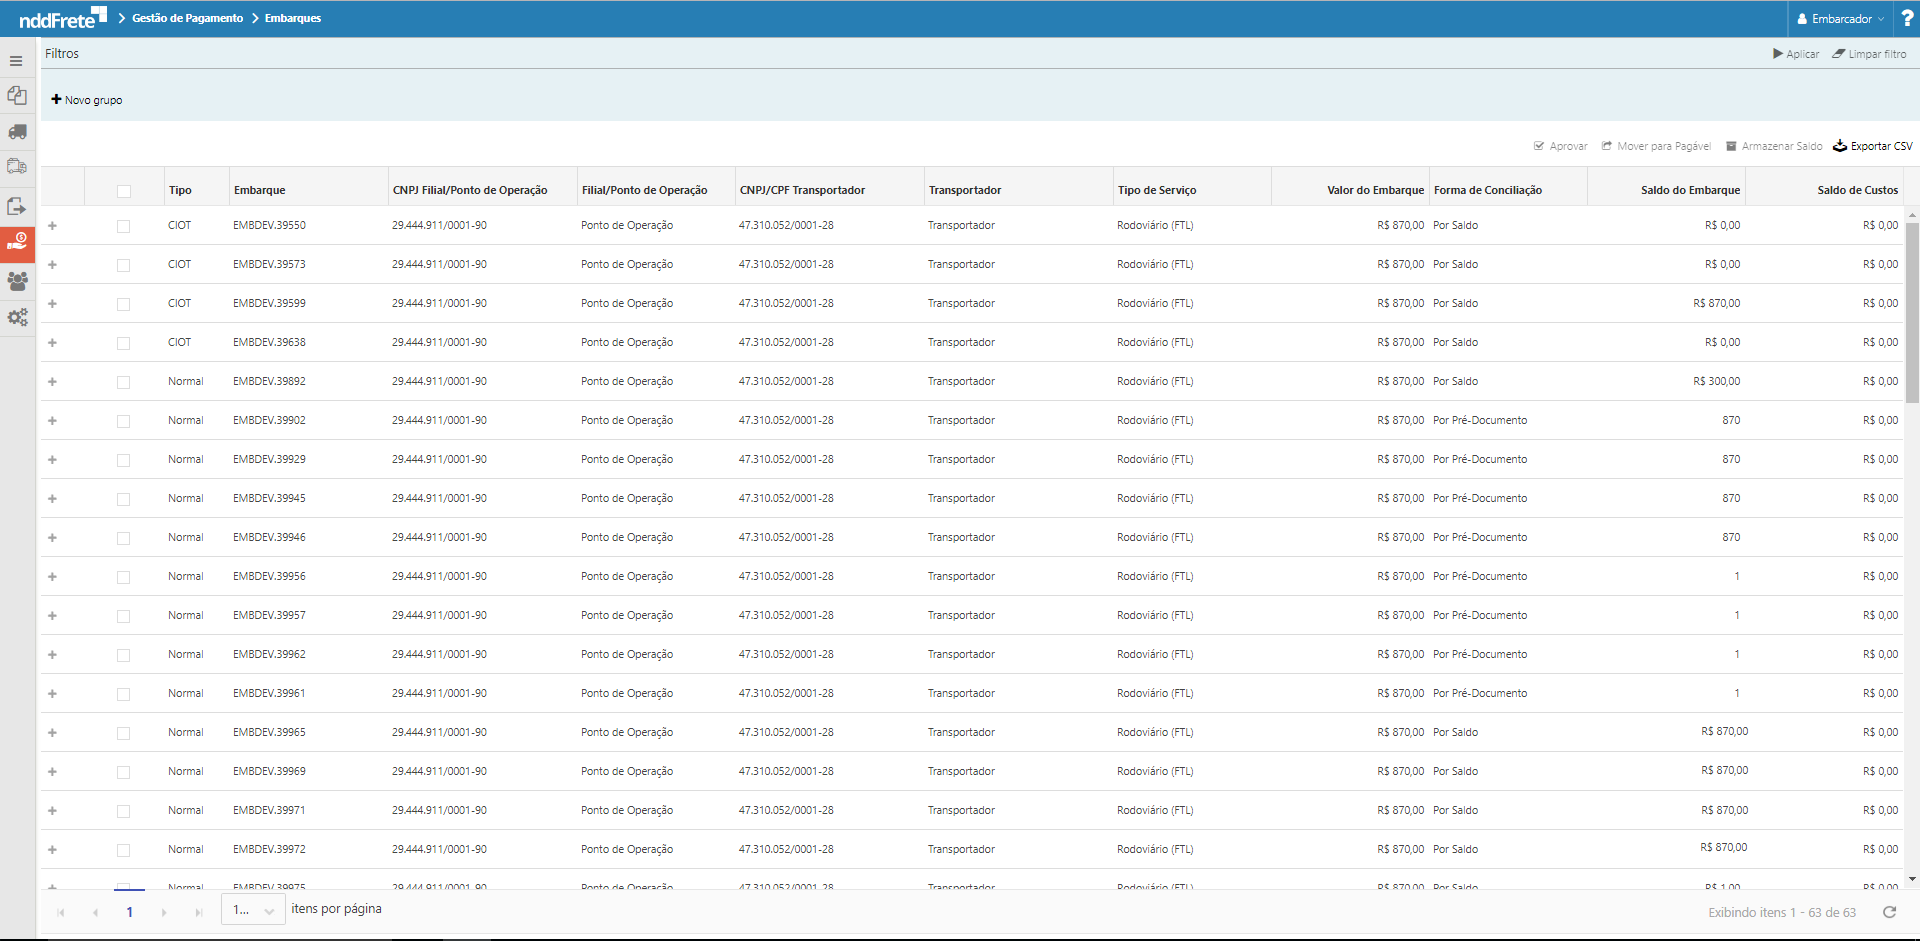
Task: Check the box for EMBDEV.39550 row
Action: point(124,226)
